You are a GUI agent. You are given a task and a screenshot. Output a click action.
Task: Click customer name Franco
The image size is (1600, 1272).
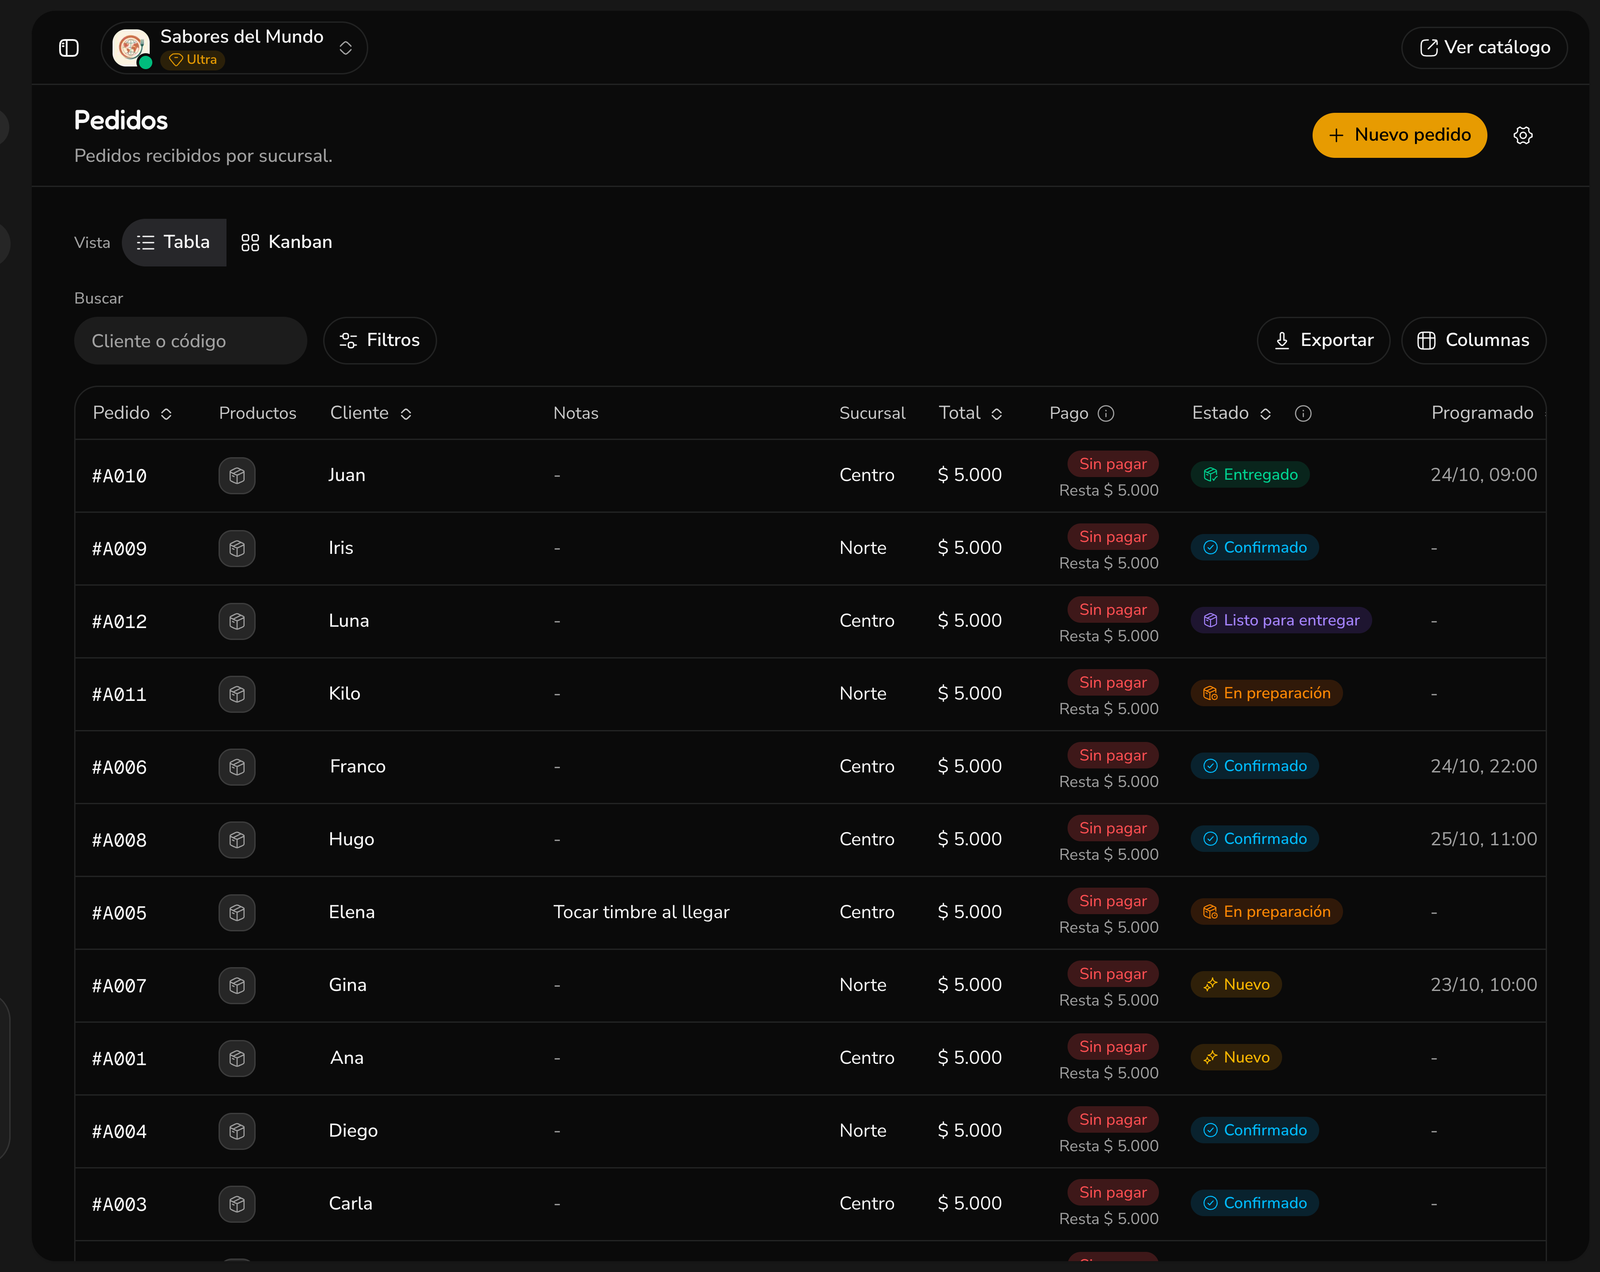(x=358, y=766)
